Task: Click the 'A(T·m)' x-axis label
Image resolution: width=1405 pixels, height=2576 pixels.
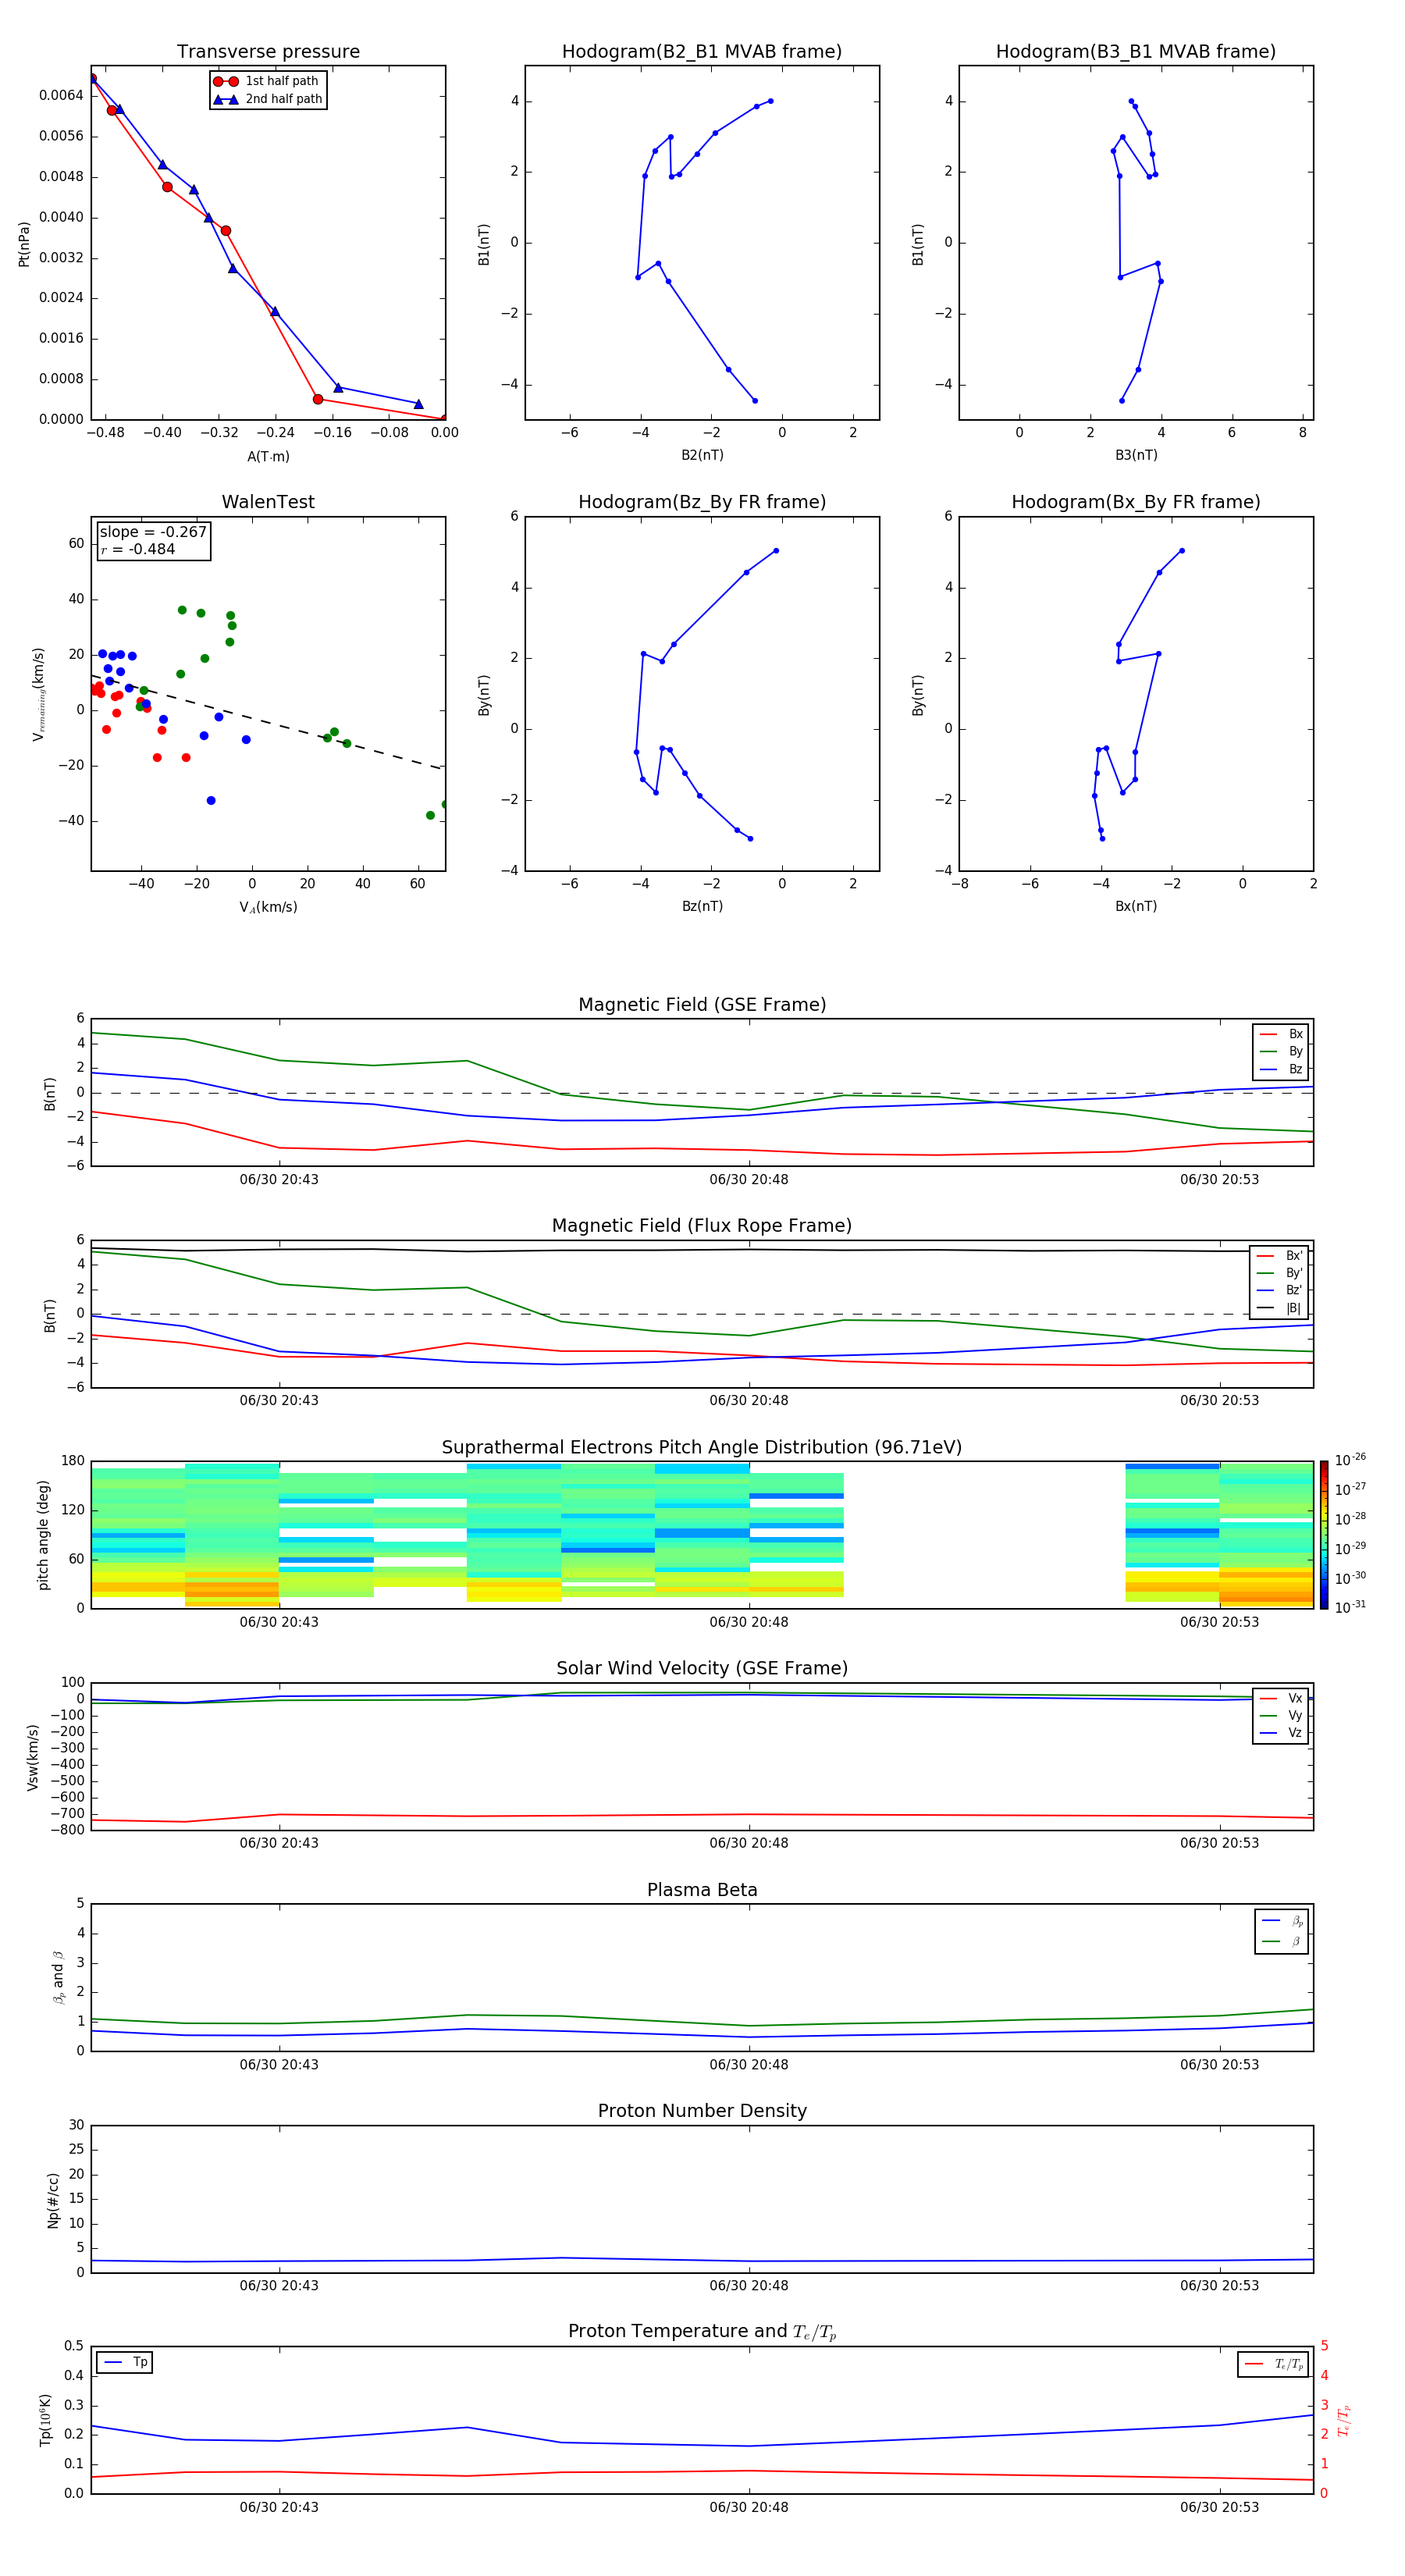Action: coord(268,456)
